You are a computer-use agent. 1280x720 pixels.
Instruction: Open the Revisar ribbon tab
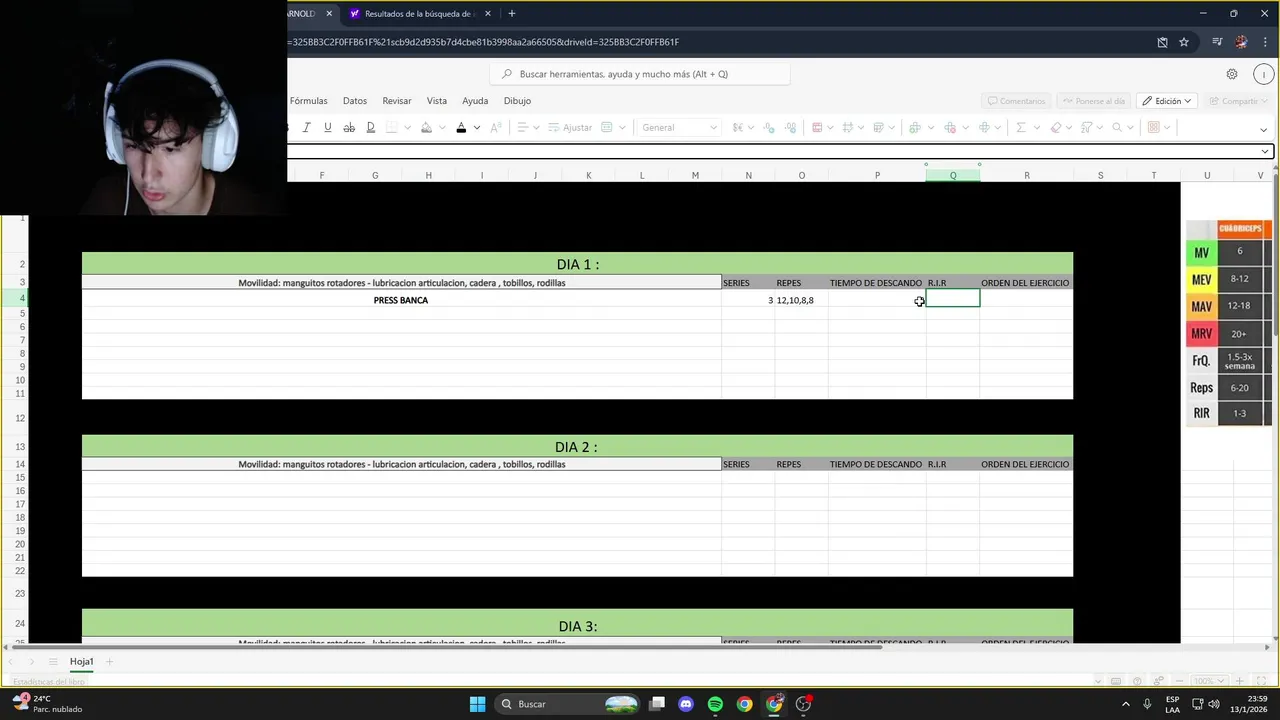tap(397, 101)
